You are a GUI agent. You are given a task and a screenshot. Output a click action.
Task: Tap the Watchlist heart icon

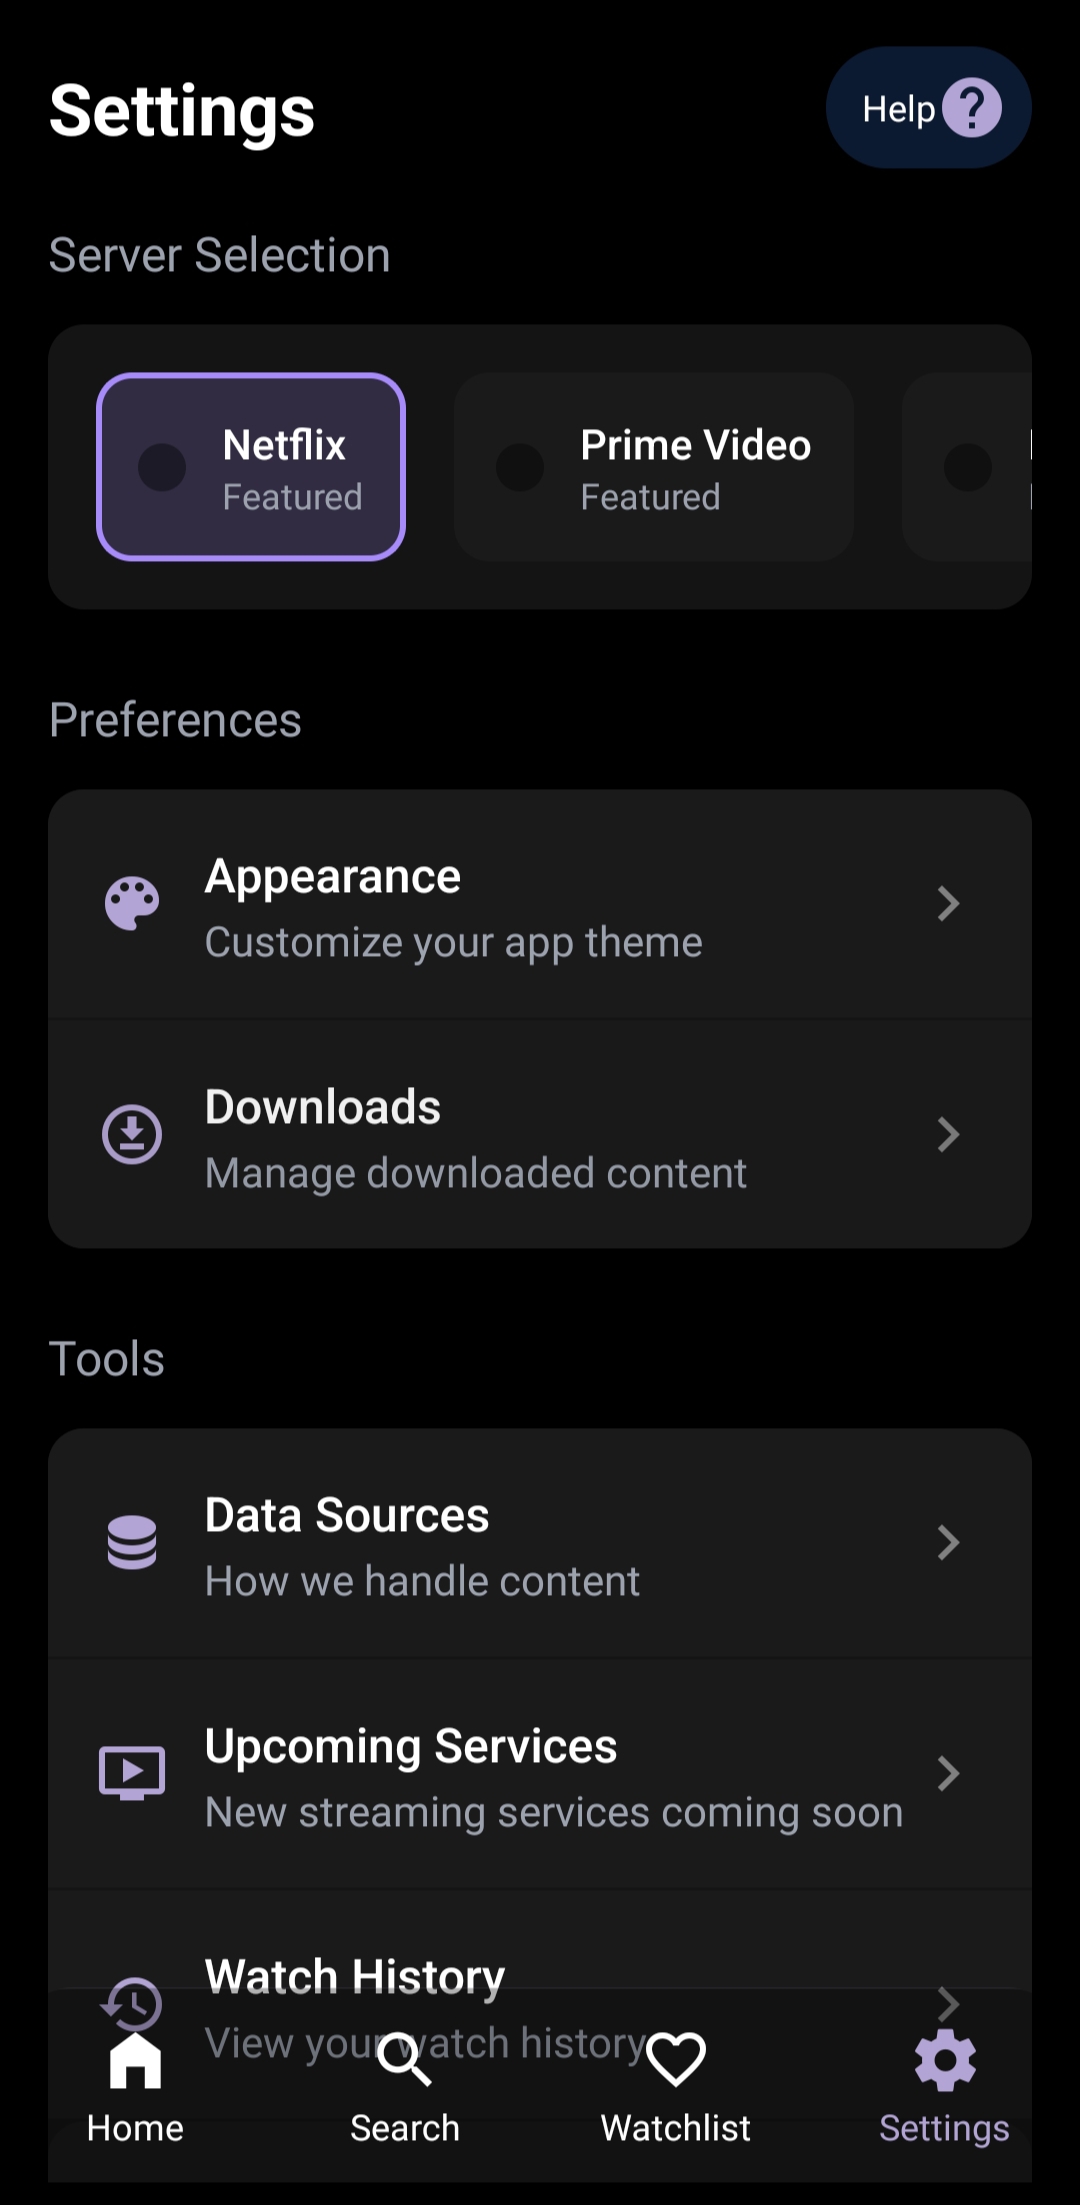coord(676,2060)
